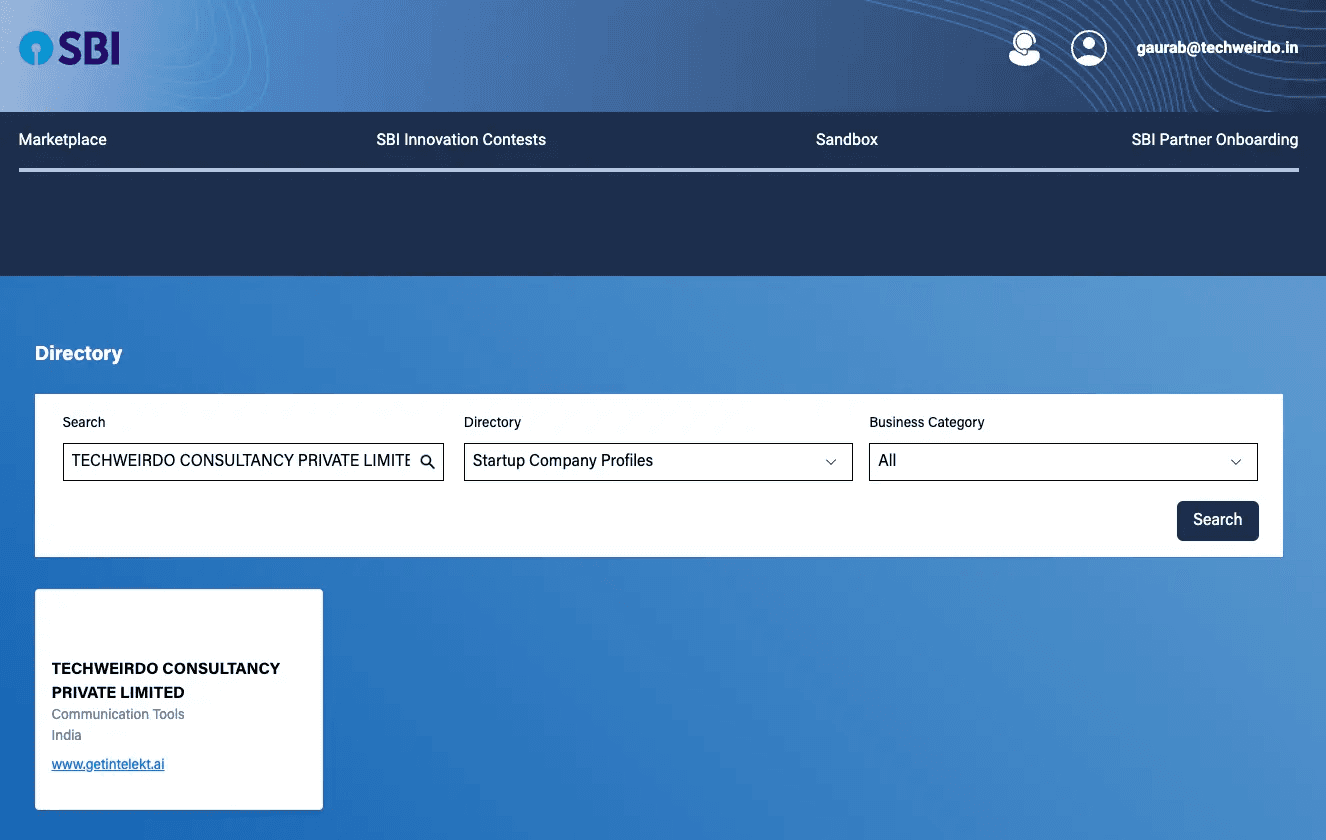Expand the Business Category dropdown set to All

pos(1063,461)
